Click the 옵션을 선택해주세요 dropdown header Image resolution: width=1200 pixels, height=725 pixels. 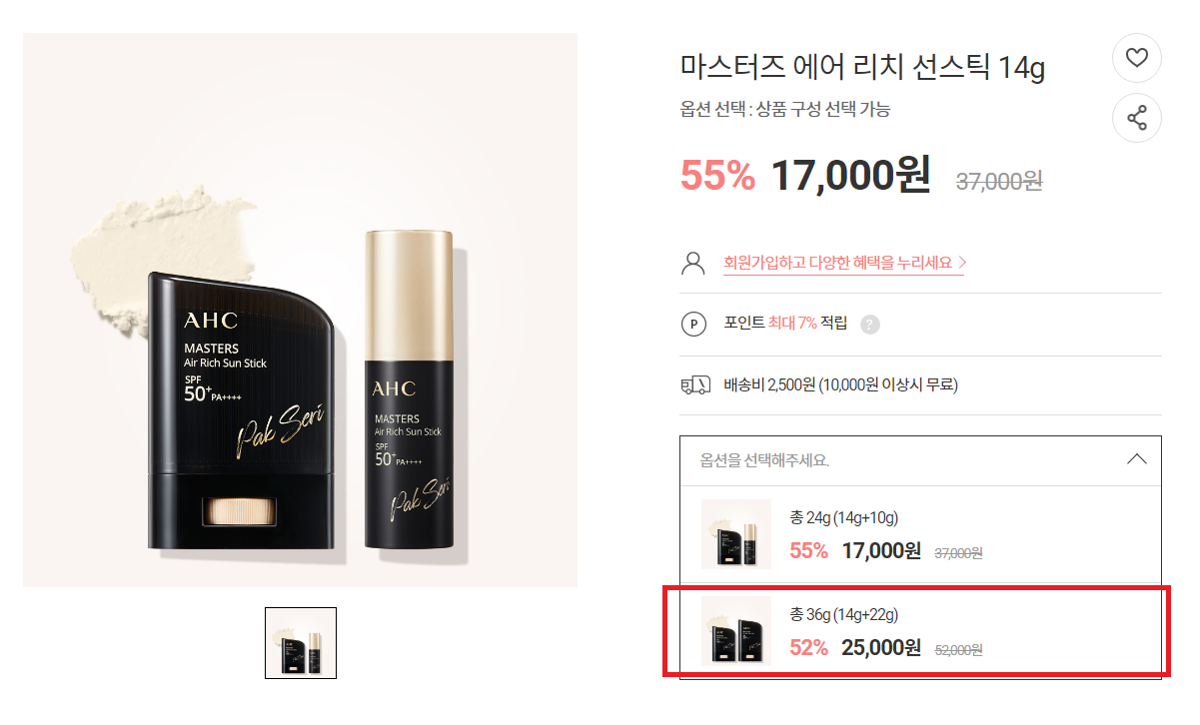click(920, 461)
